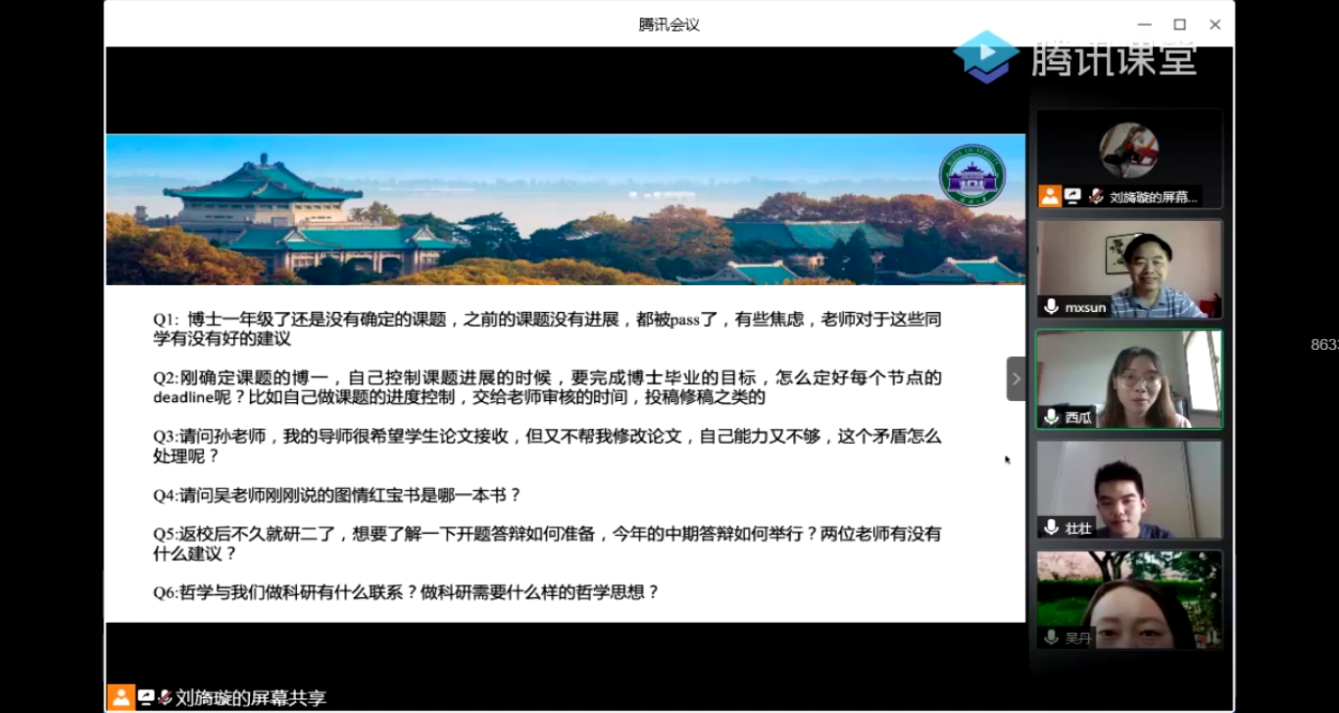The width and height of the screenshot is (1339, 713).
Task: Click the presenter avatar in top participant tile
Action: [1129, 150]
